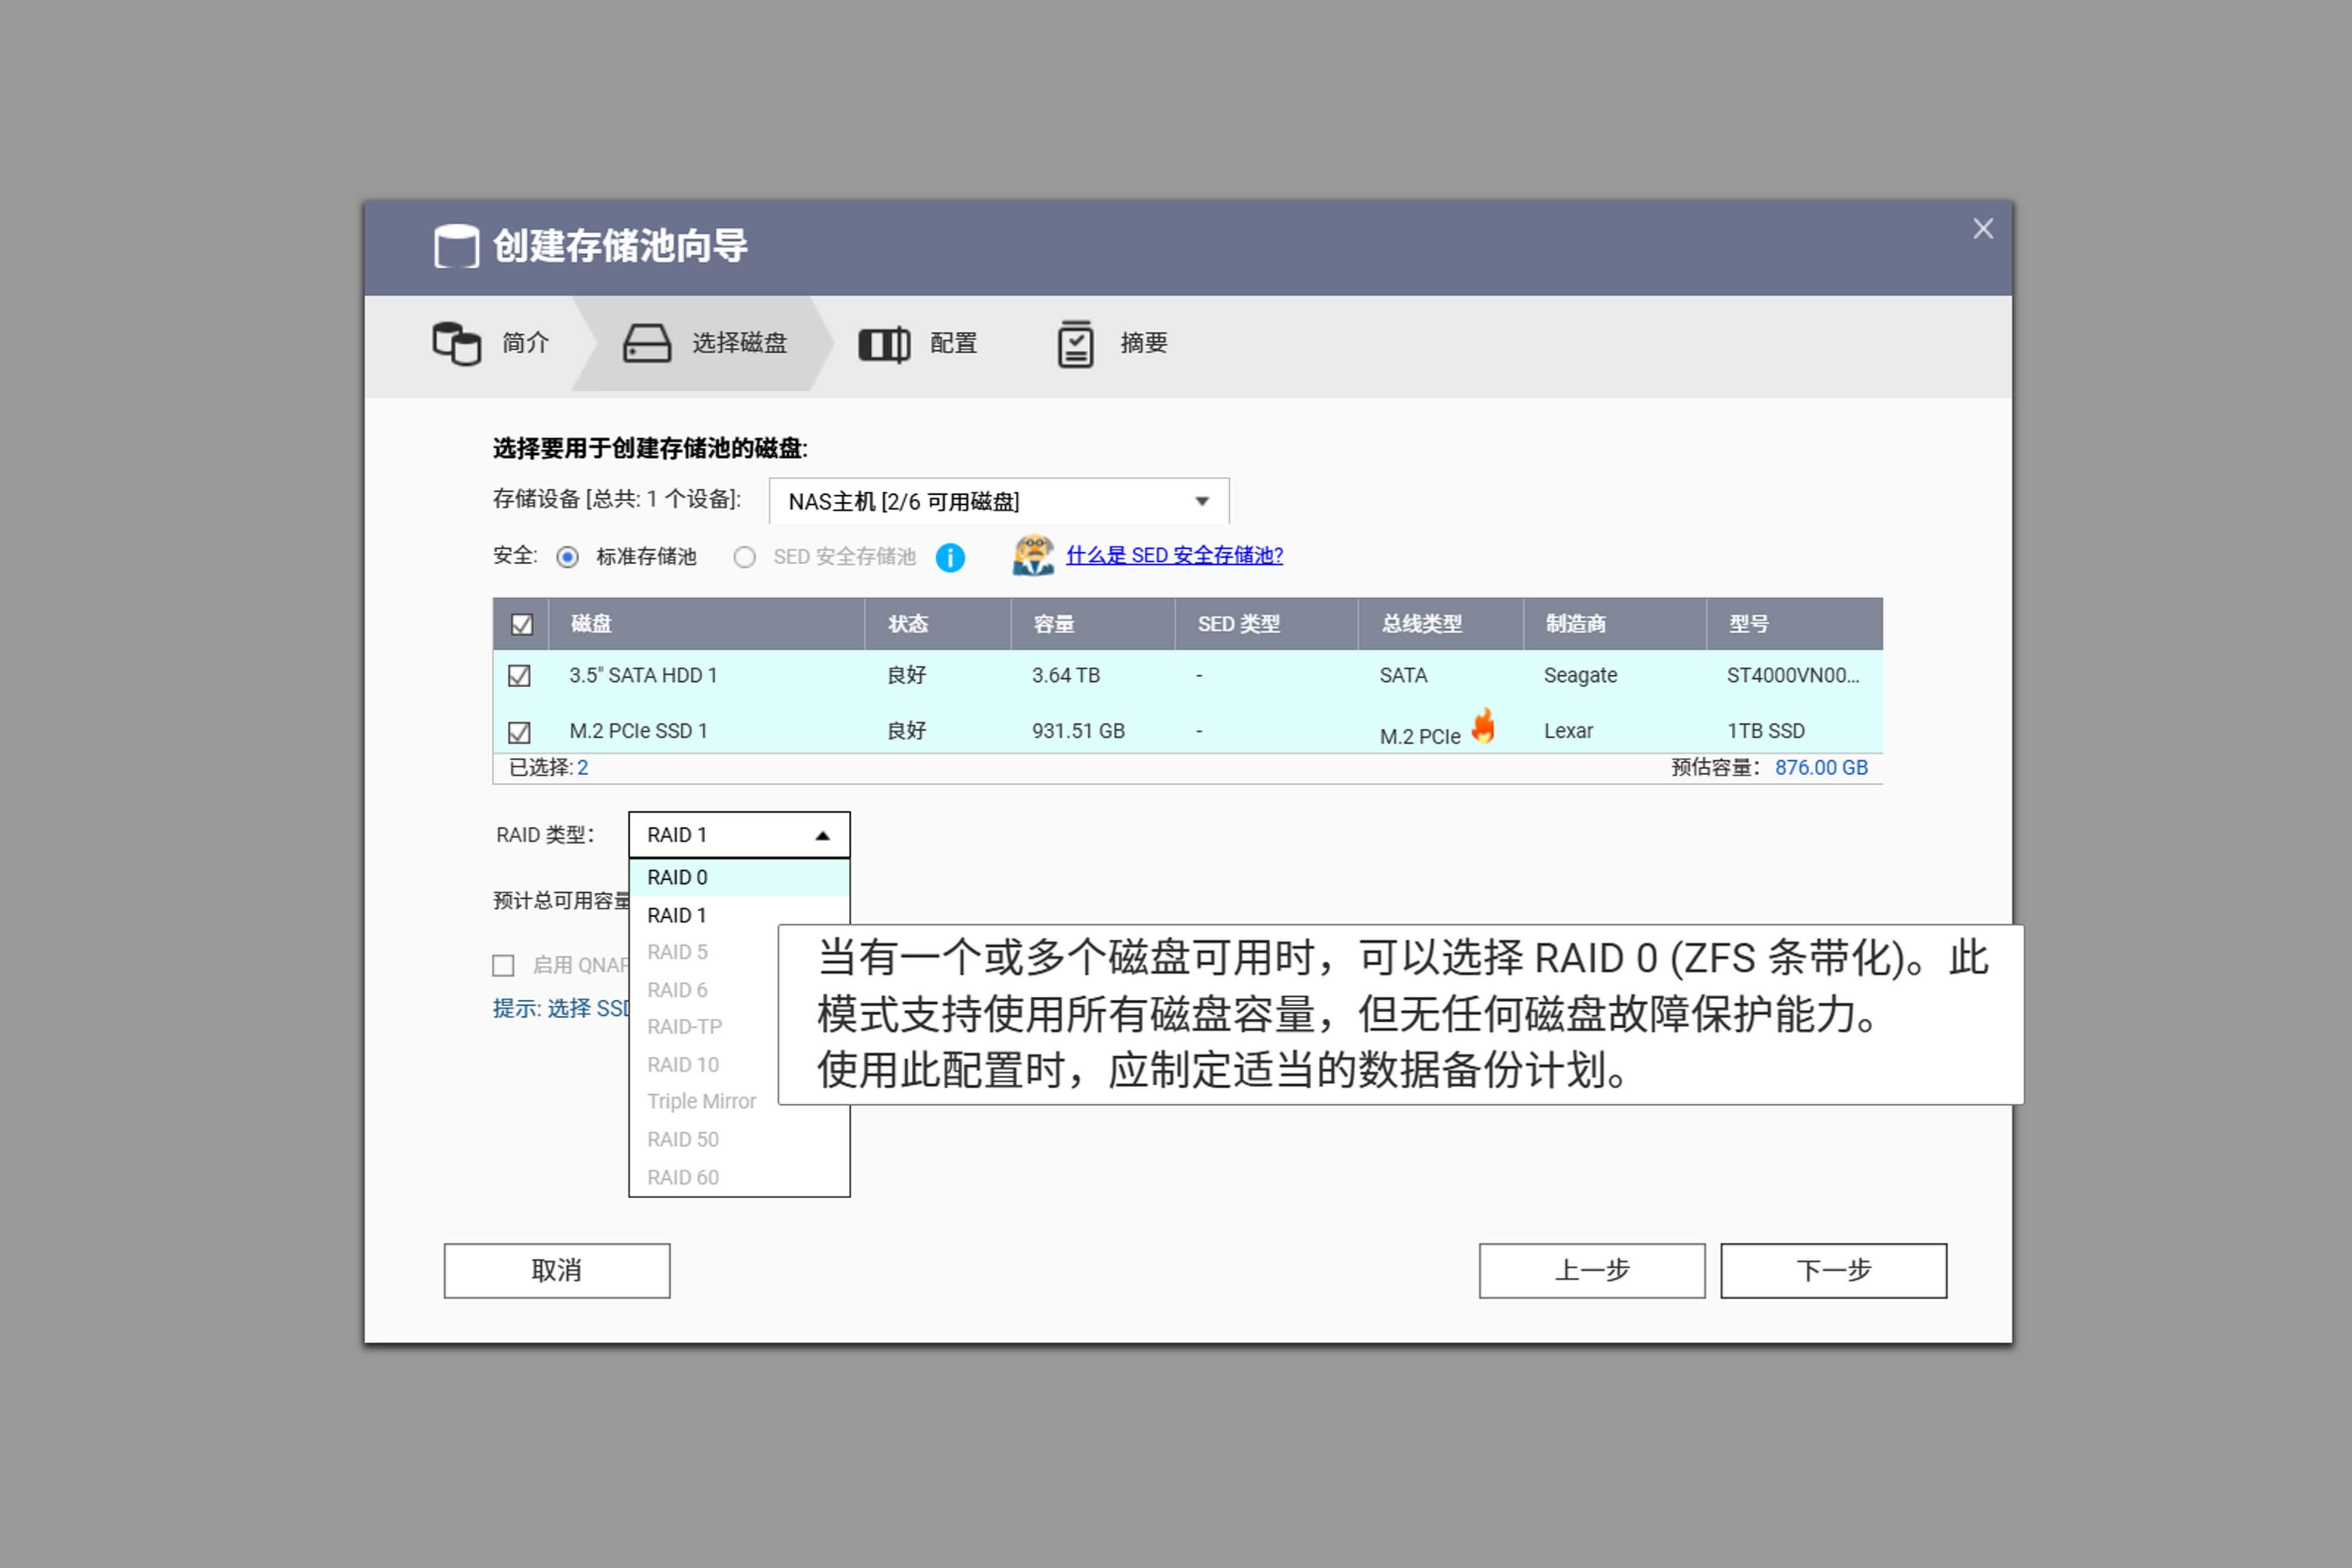
Task: Click the fire icon next to M.2 PCIe
Action: (1483, 726)
